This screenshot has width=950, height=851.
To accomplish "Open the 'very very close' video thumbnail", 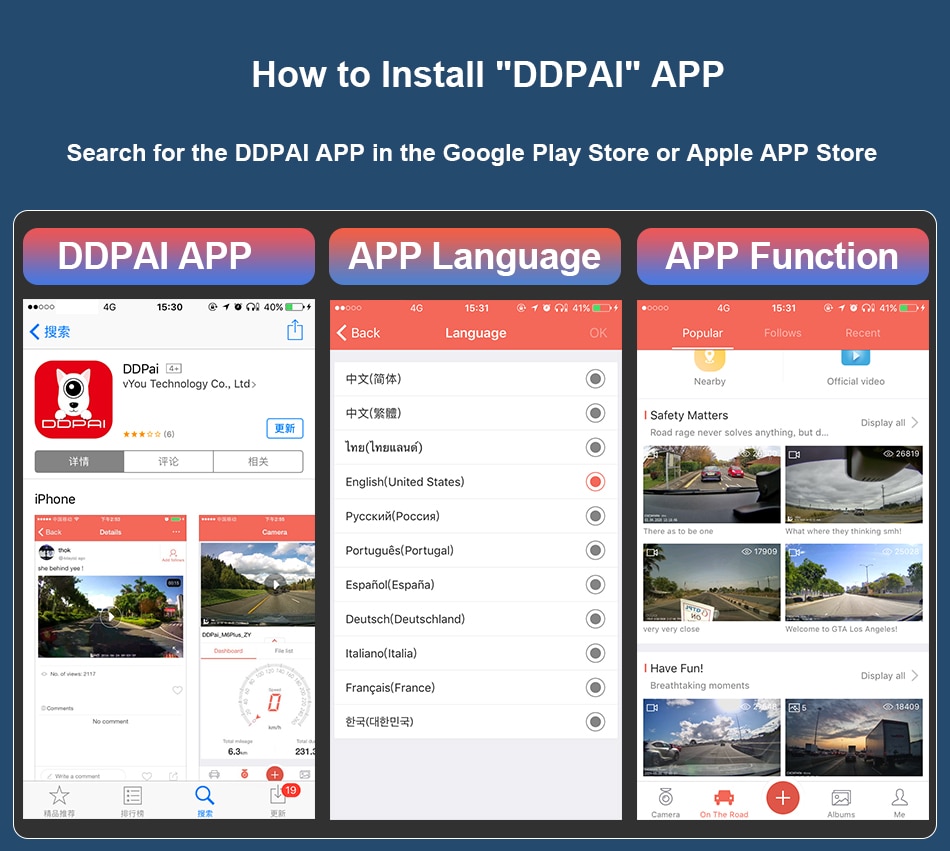I will [x=712, y=582].
